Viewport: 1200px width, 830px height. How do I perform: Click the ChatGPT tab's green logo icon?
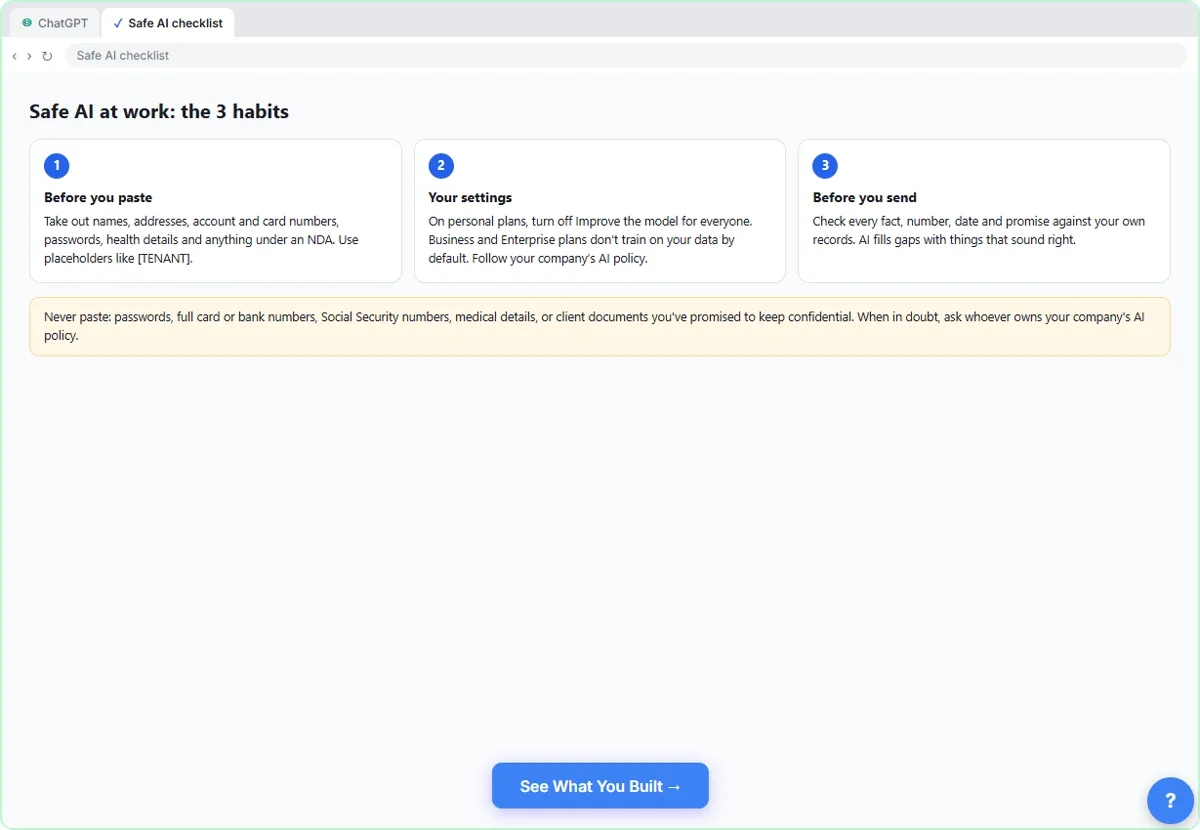[27, 23]
